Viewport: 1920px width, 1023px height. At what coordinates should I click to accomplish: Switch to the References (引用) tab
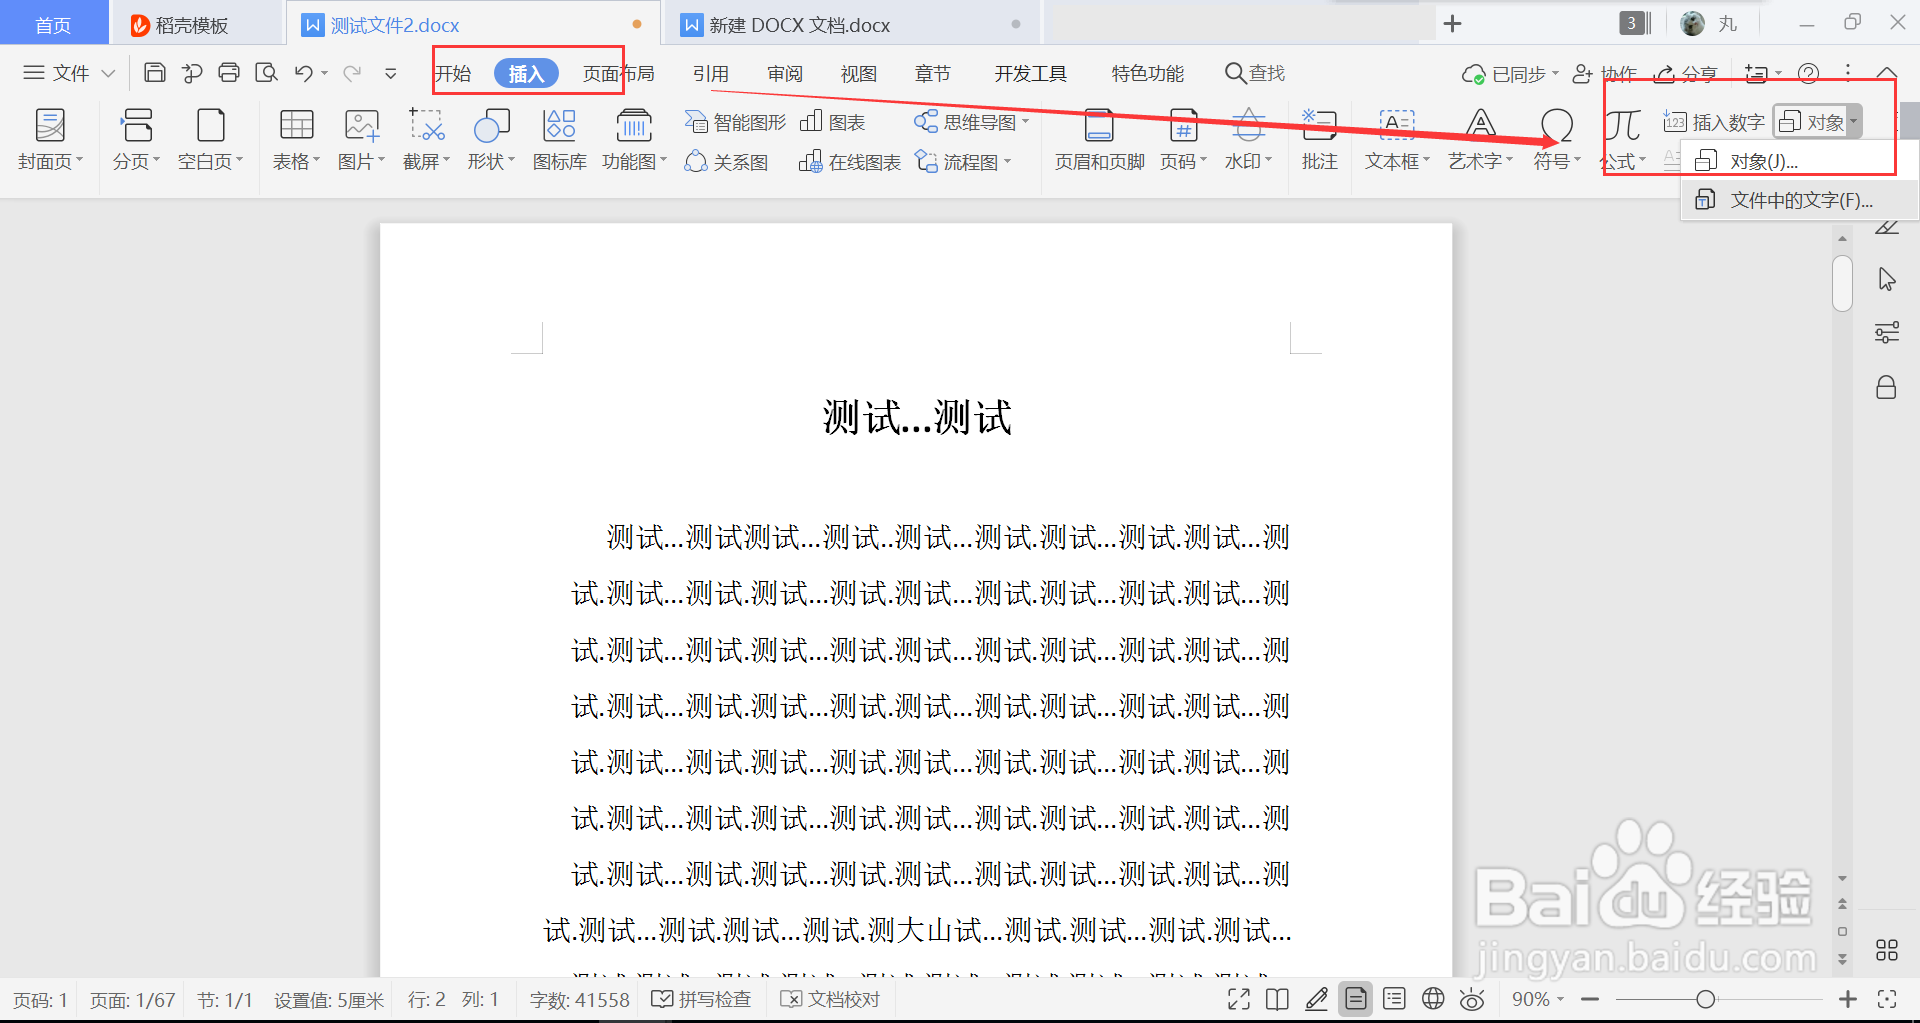tap(710, 73)
